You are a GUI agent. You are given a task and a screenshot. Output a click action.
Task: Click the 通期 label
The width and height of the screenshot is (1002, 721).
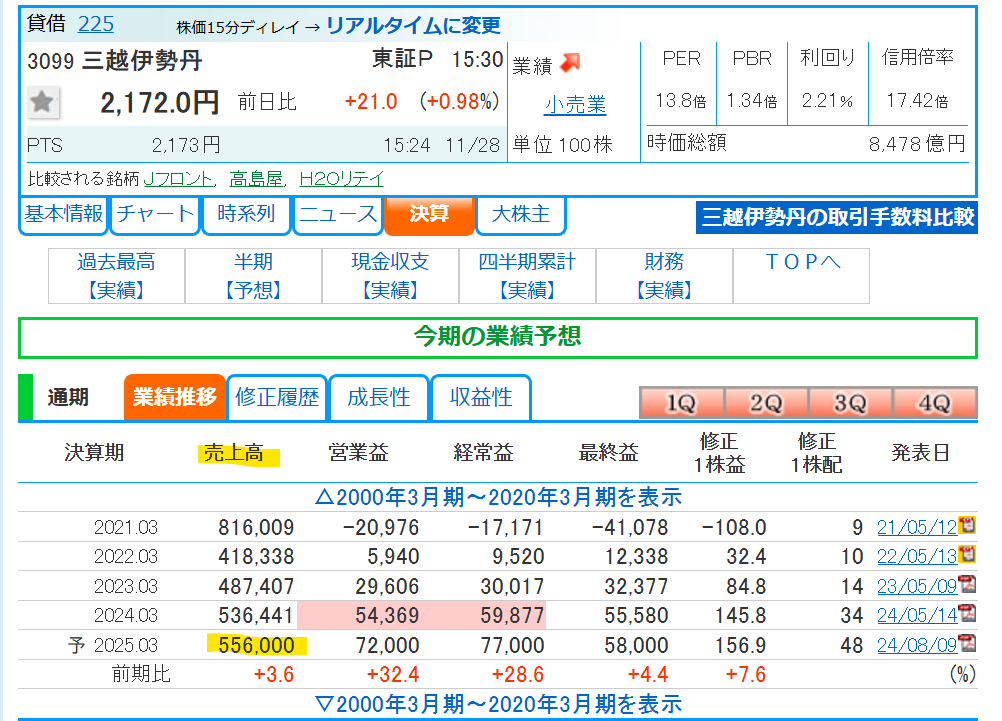(68, 398)
